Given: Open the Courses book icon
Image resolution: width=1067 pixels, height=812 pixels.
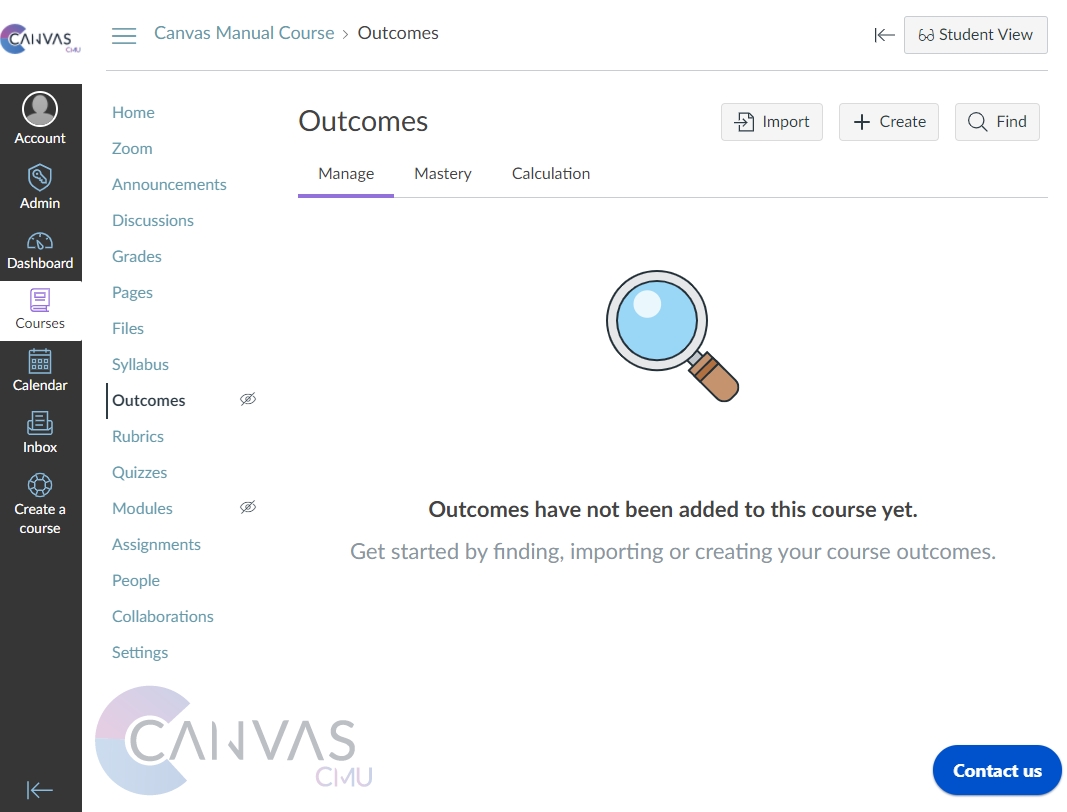Looking at the screenshot, I should point(40,300).
